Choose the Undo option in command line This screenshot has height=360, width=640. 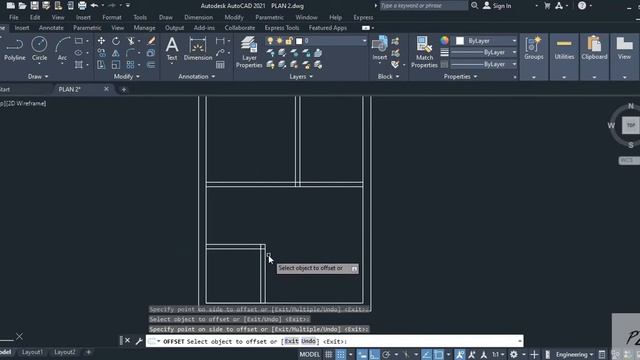point(309,341)
